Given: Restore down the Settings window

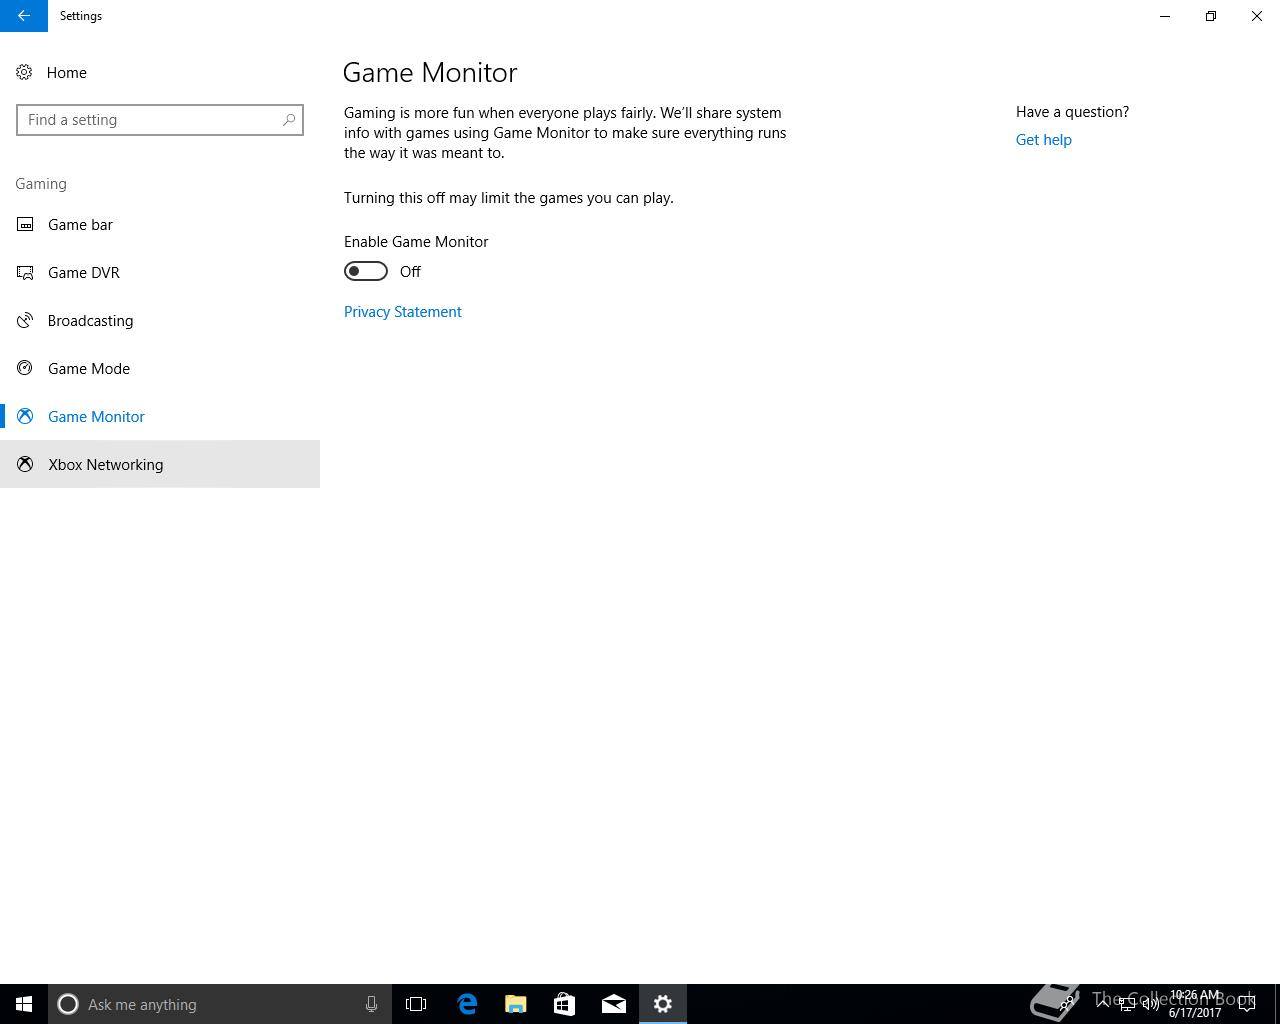Looking at the screenshot, I should tap(1211, 16).
